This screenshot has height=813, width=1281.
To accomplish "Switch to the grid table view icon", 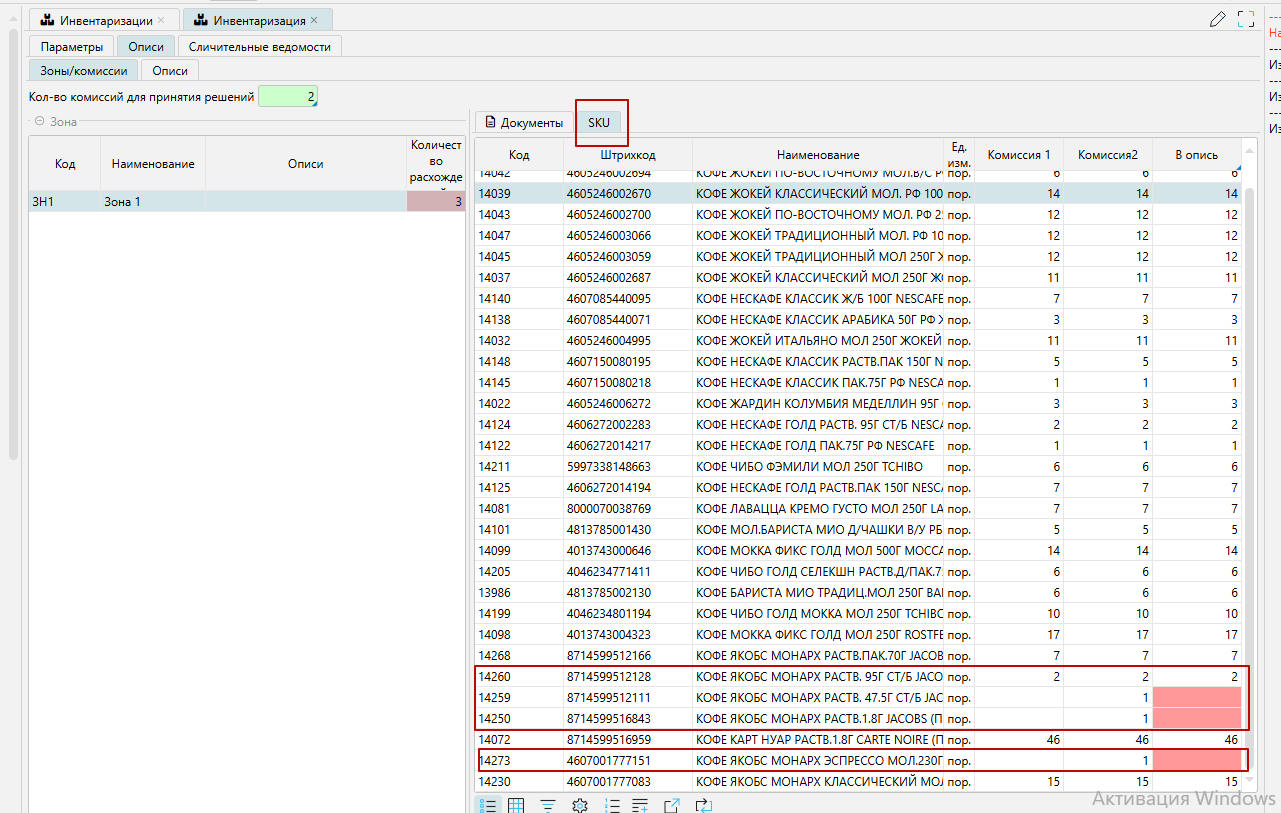I will click(516, 805).
